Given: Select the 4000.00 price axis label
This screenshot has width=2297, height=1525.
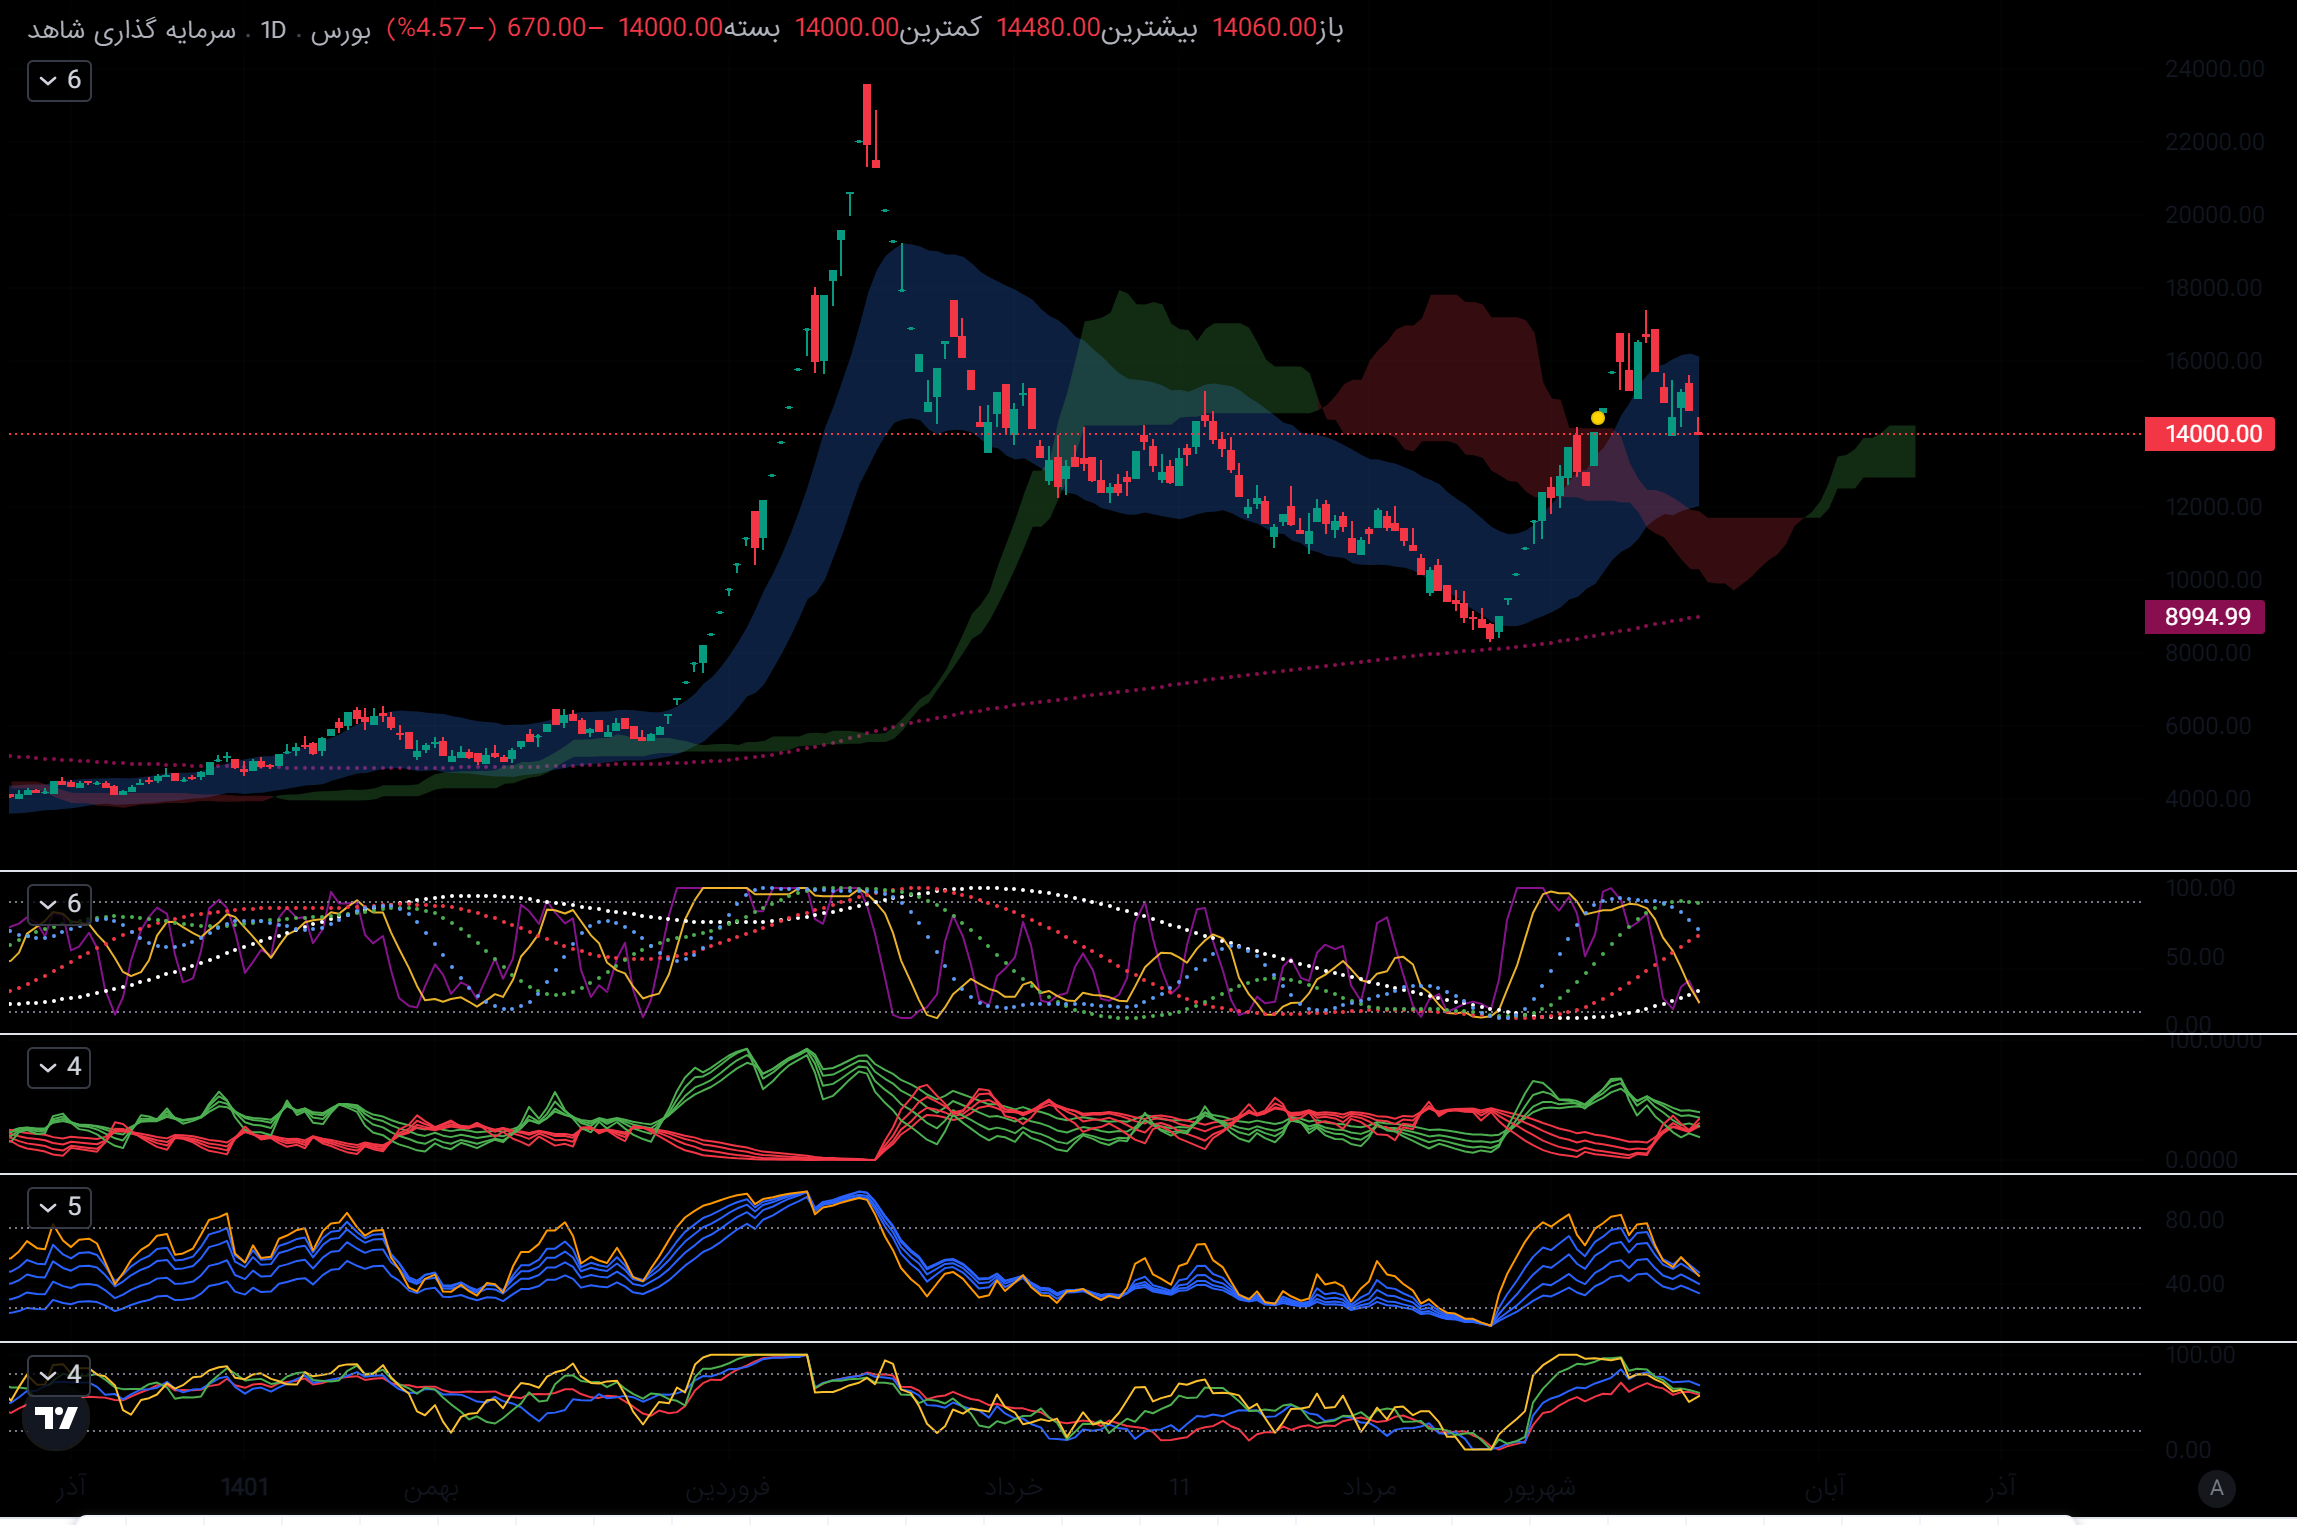Looking at the screenshot, I should [x=2208, y=799].
